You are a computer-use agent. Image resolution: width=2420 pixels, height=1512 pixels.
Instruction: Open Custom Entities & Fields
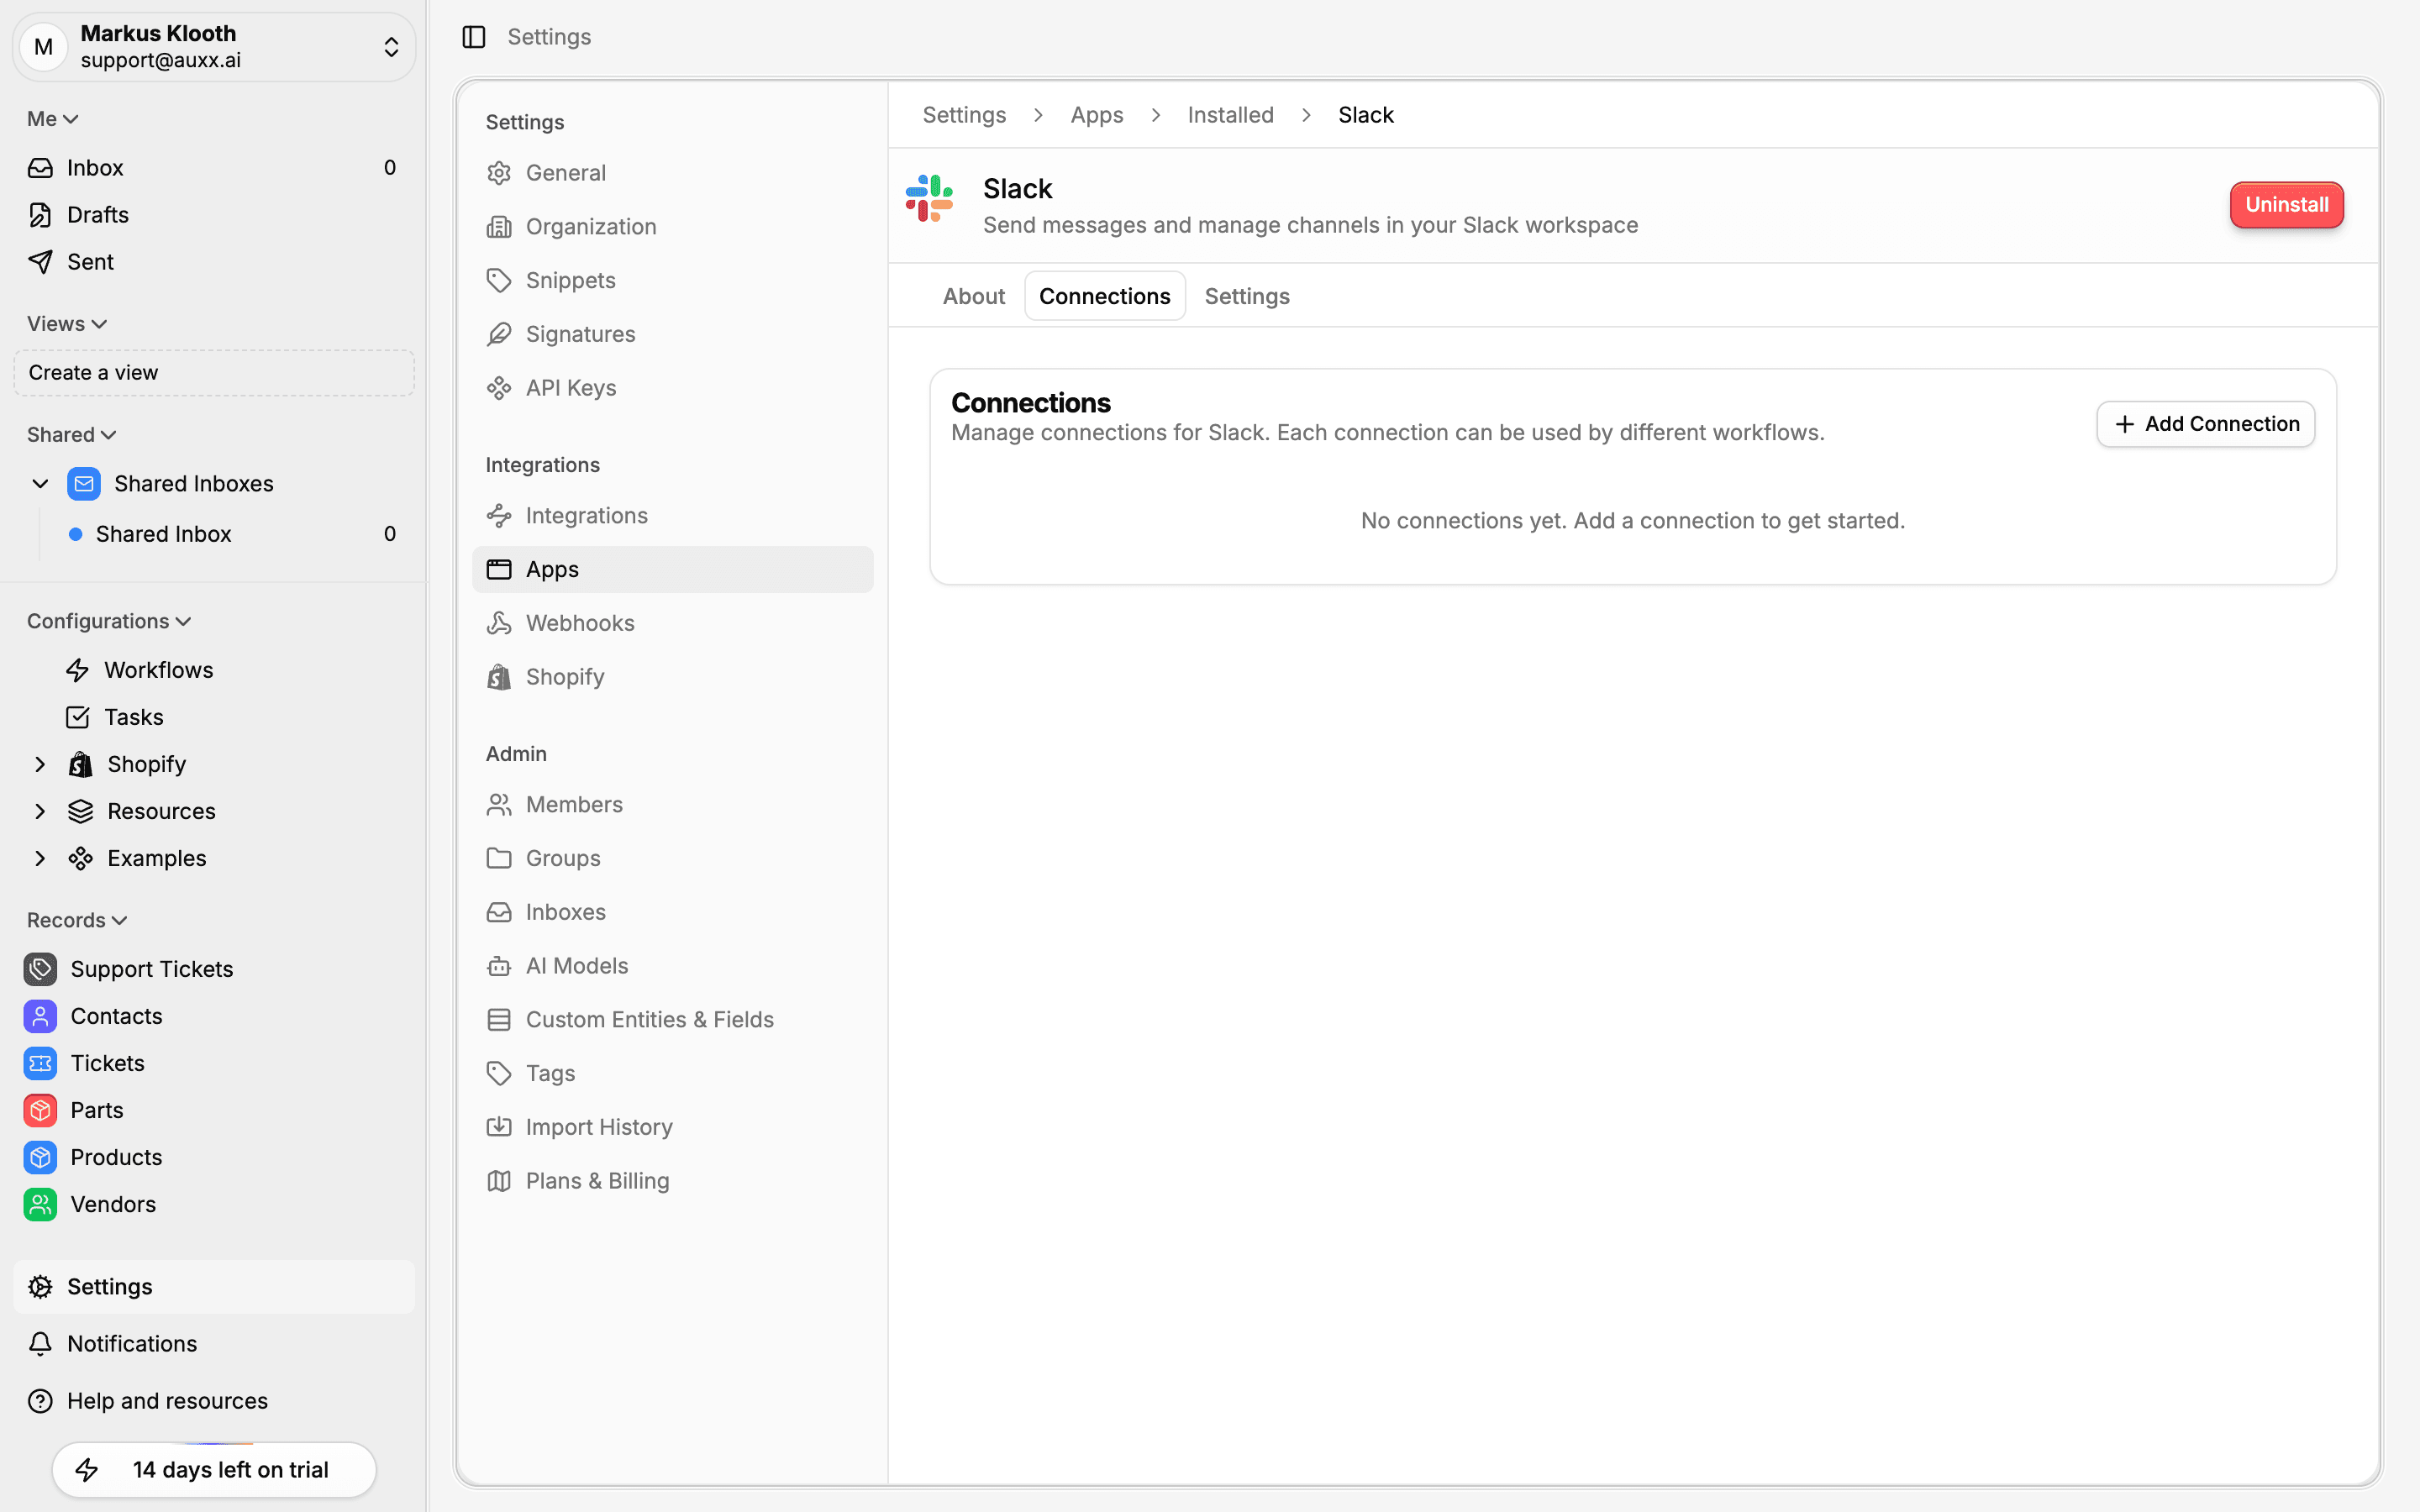673,1020
